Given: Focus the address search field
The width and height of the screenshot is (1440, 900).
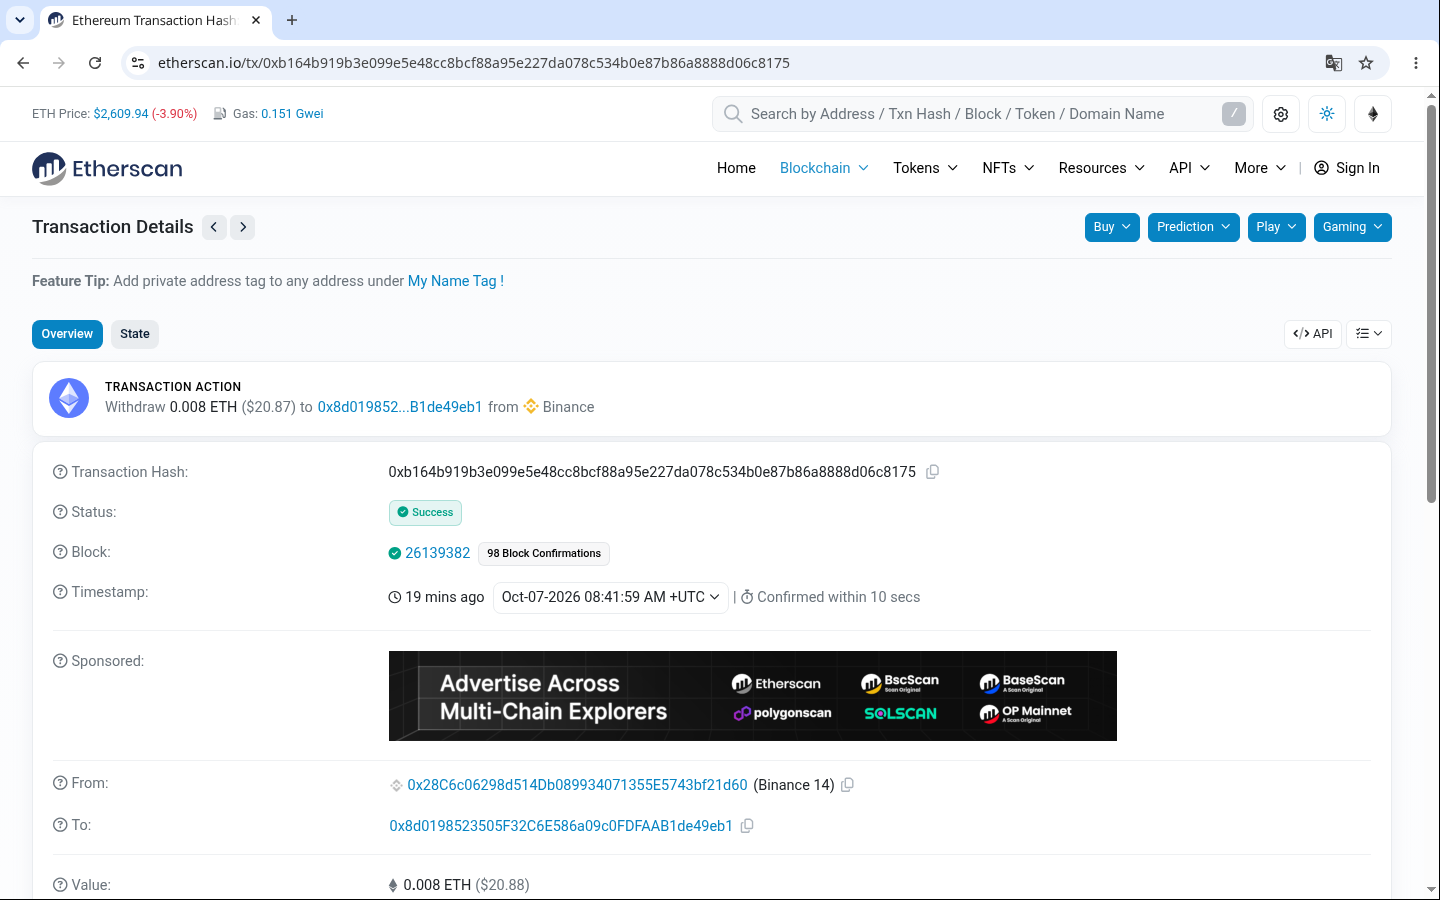Looking at the screenshot, I should 983,114.
